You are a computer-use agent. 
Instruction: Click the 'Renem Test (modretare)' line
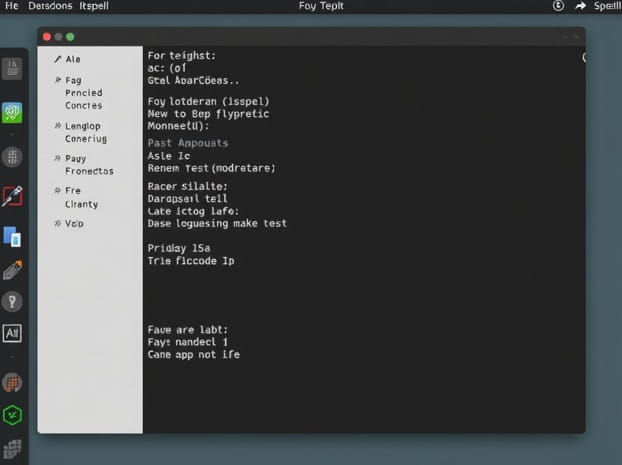click(211, 168)
